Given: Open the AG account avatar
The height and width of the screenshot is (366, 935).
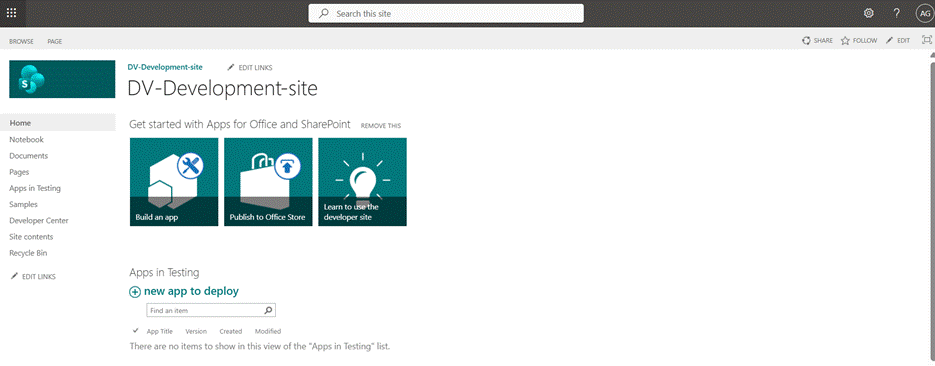Looking at the screenshot, I should click(924, 13).
